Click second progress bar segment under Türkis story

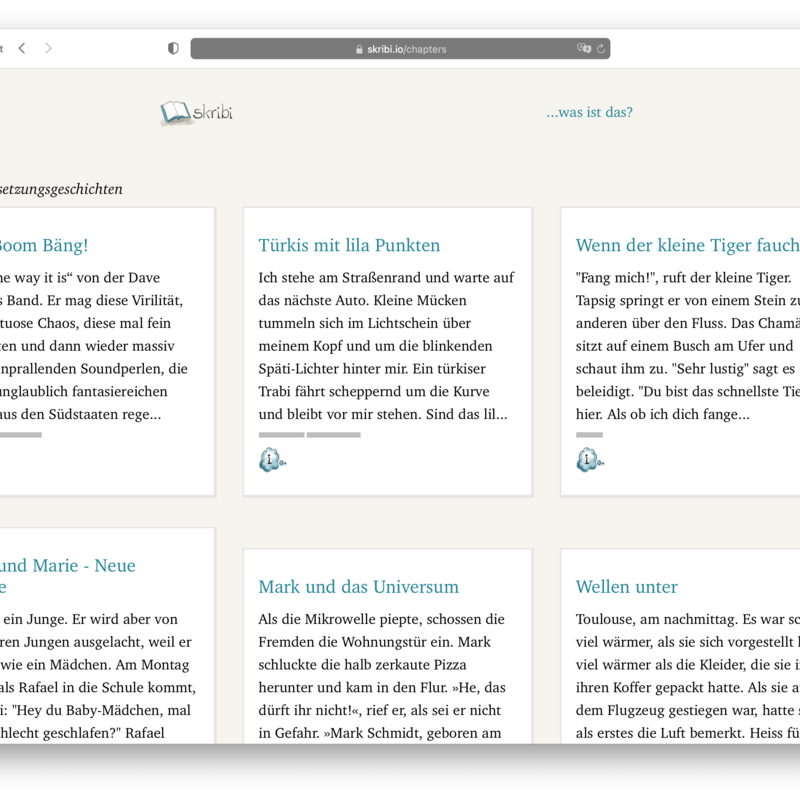[333, 435]
